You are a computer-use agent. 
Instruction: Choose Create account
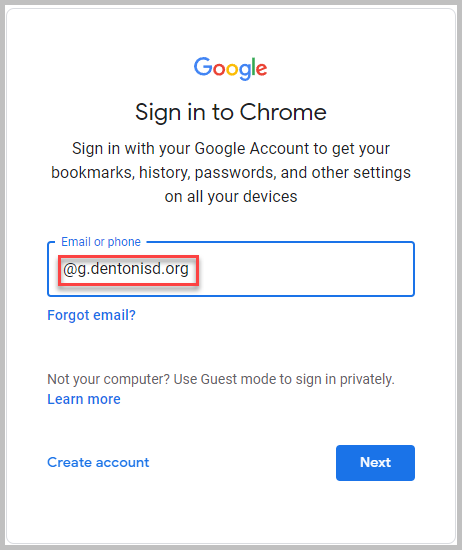tap(98, 462)
